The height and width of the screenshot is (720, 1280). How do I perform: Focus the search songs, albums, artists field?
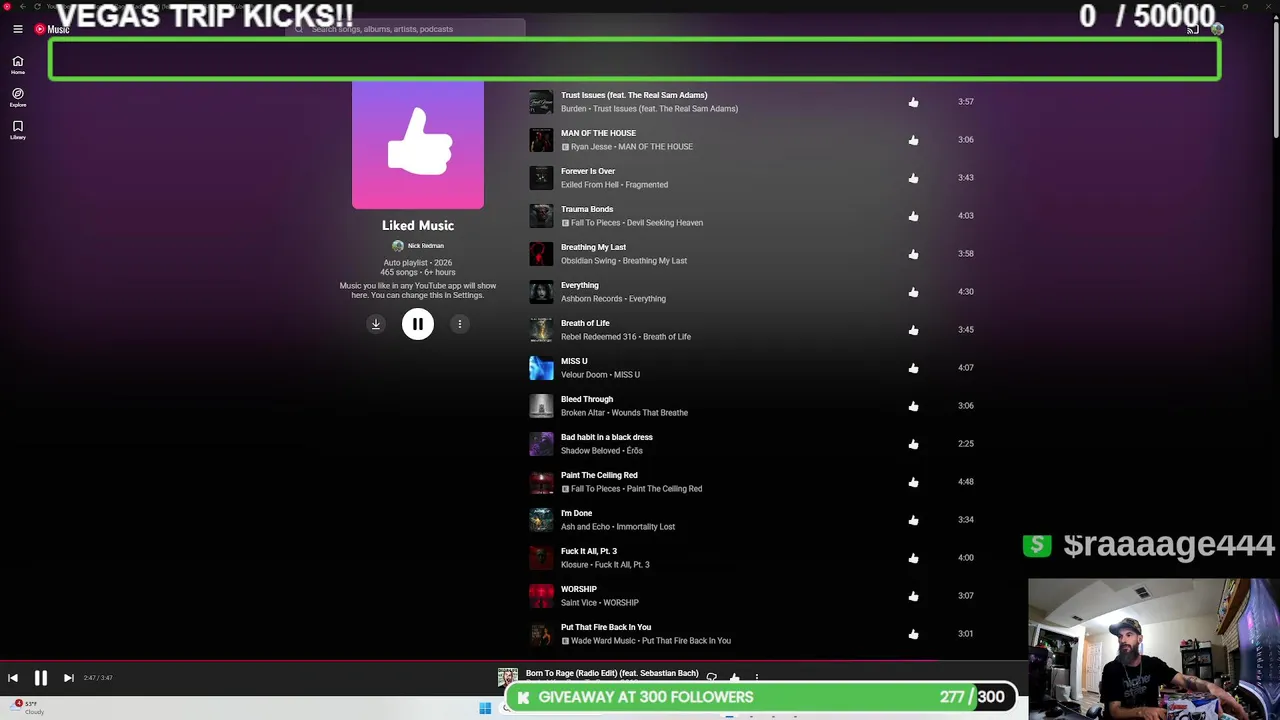pos(405,29)
